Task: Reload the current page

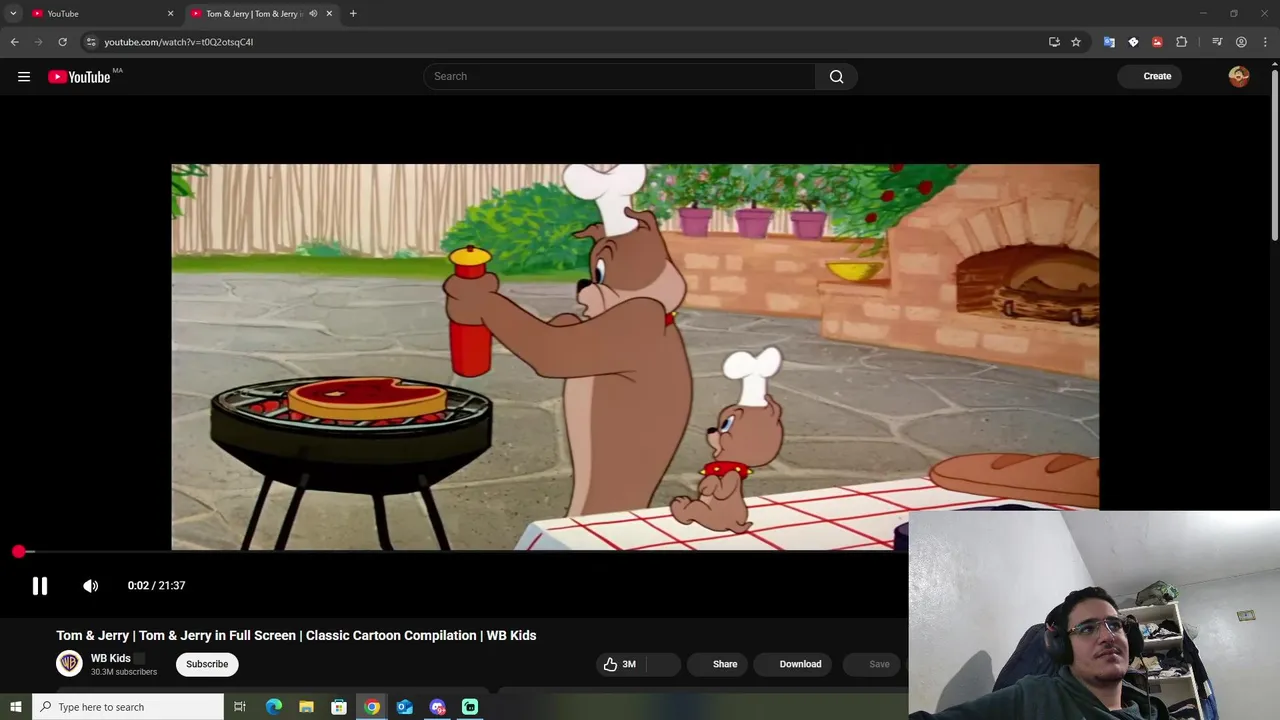Action: click(62, 42)
